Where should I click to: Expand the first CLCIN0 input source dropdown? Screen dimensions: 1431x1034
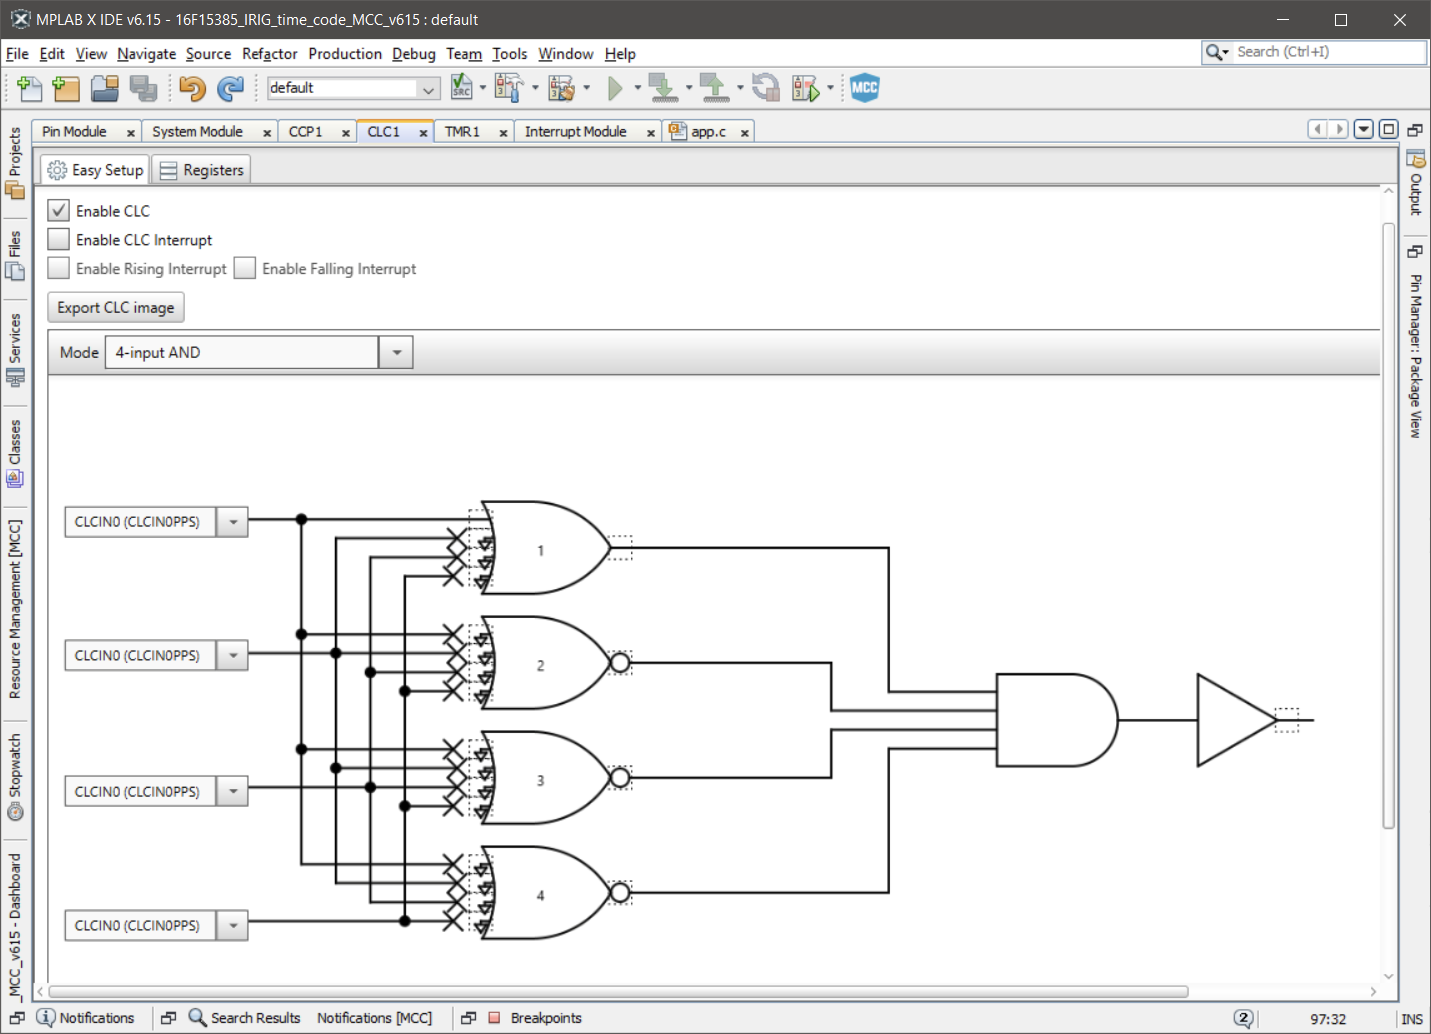click(233, 522)
